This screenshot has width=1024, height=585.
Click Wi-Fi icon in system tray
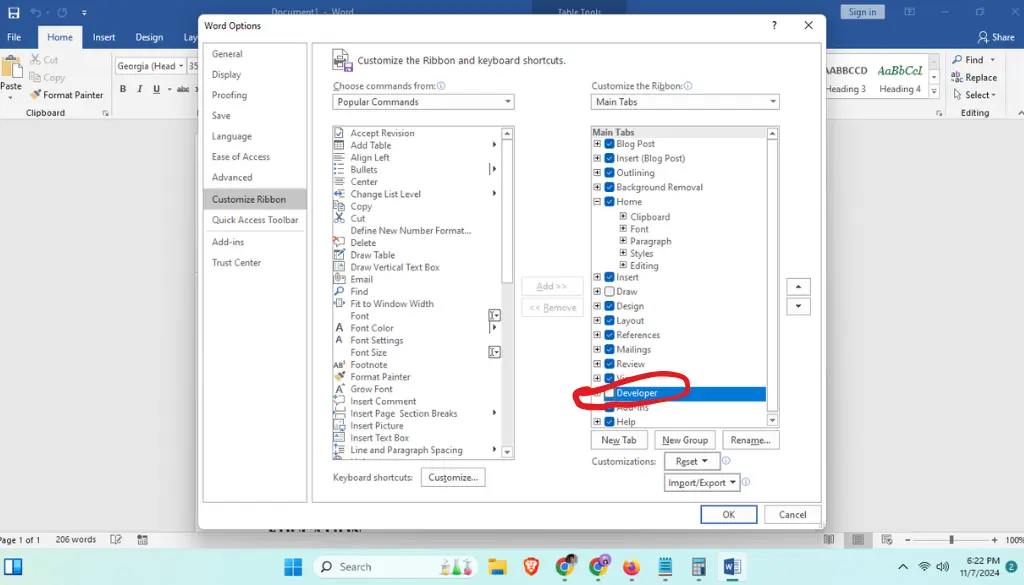[x=924, y=567]
